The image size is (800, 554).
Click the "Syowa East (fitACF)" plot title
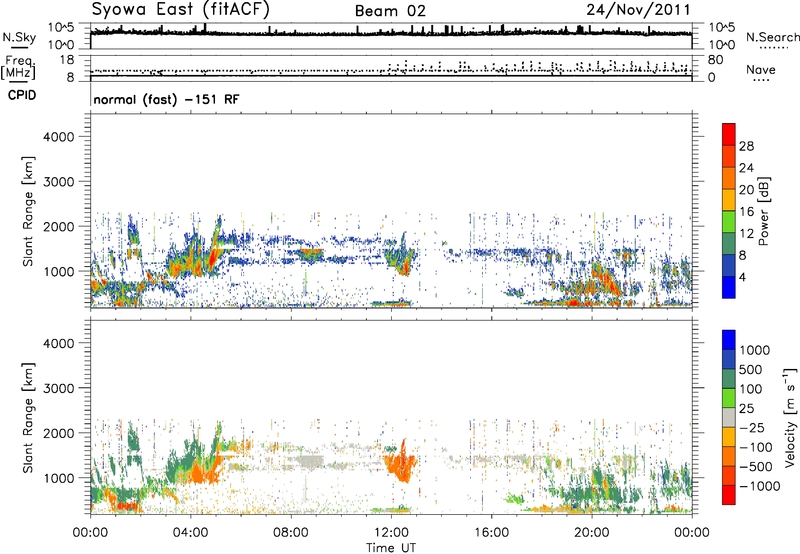pyautogui.click(x=181, y=10)
